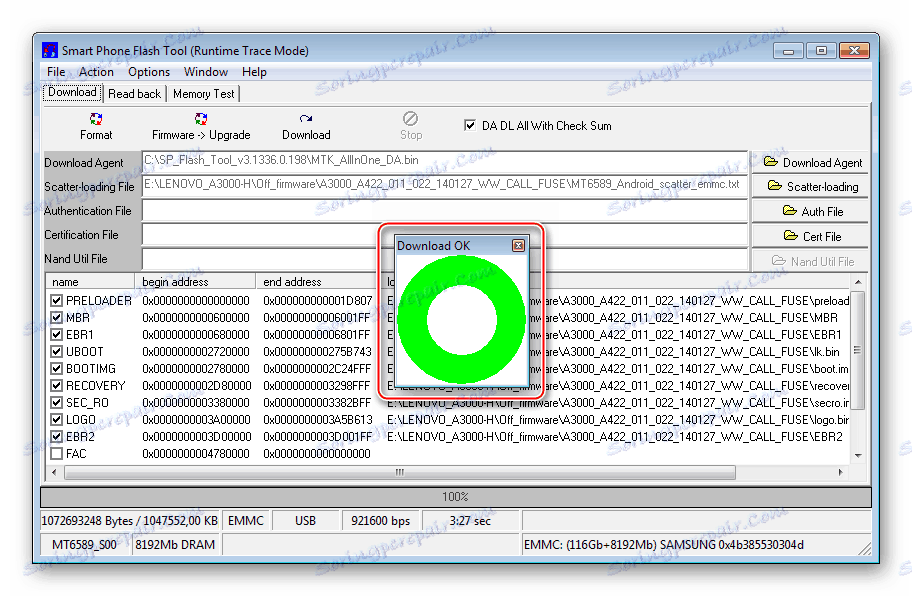Click the PRELOADER begin address cell
Image resolution: width=912 pixels, height=596 pixels.
[x=196, y=301]
